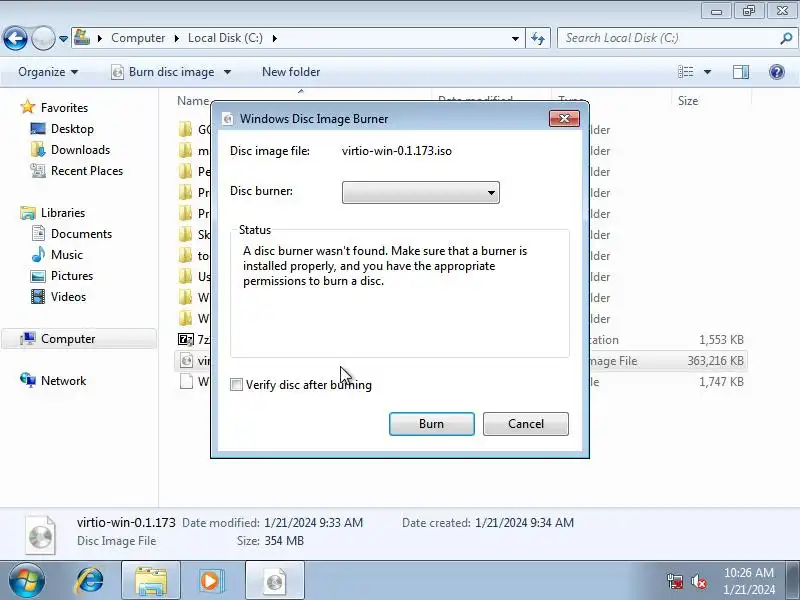Screen dimensions: 800x600
Task: Open the Music library
Action: (x=57, y=255)
